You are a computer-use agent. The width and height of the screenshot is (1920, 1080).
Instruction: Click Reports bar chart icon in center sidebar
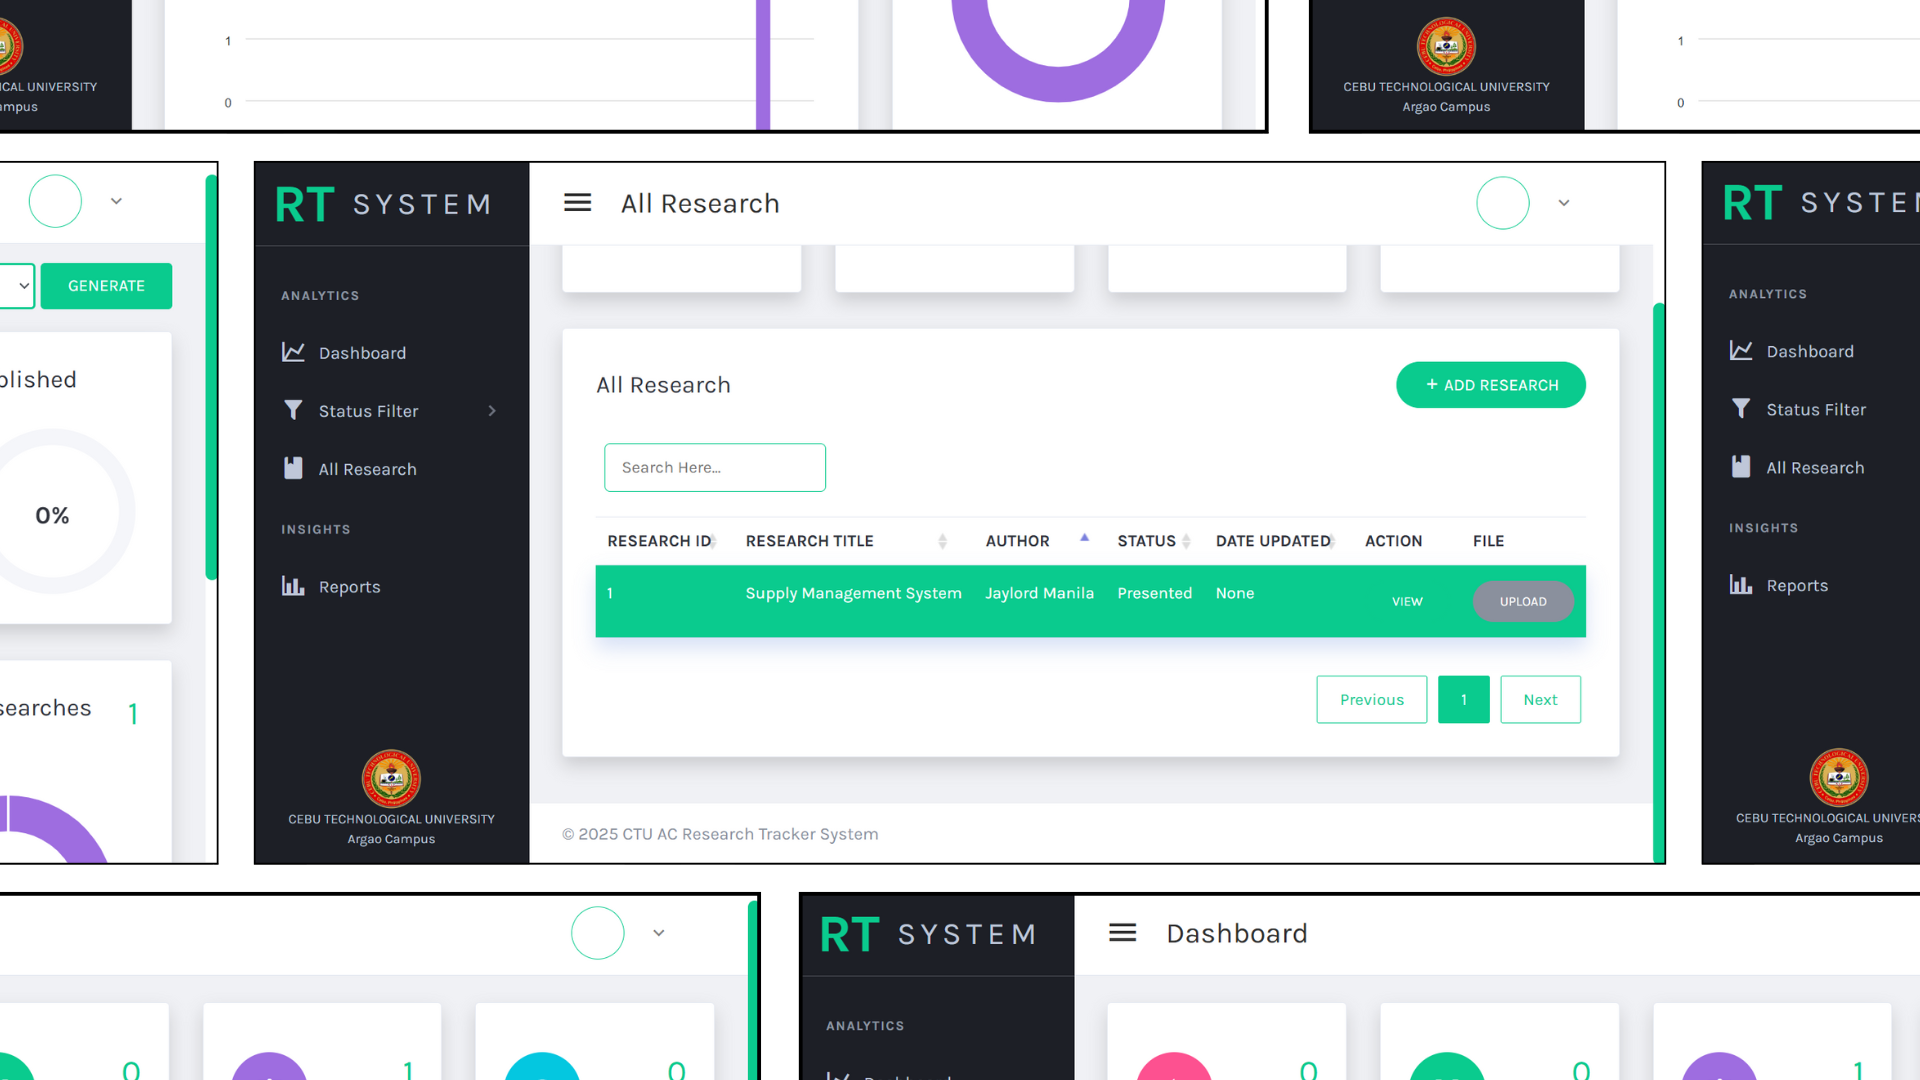(x=293, y=586)
